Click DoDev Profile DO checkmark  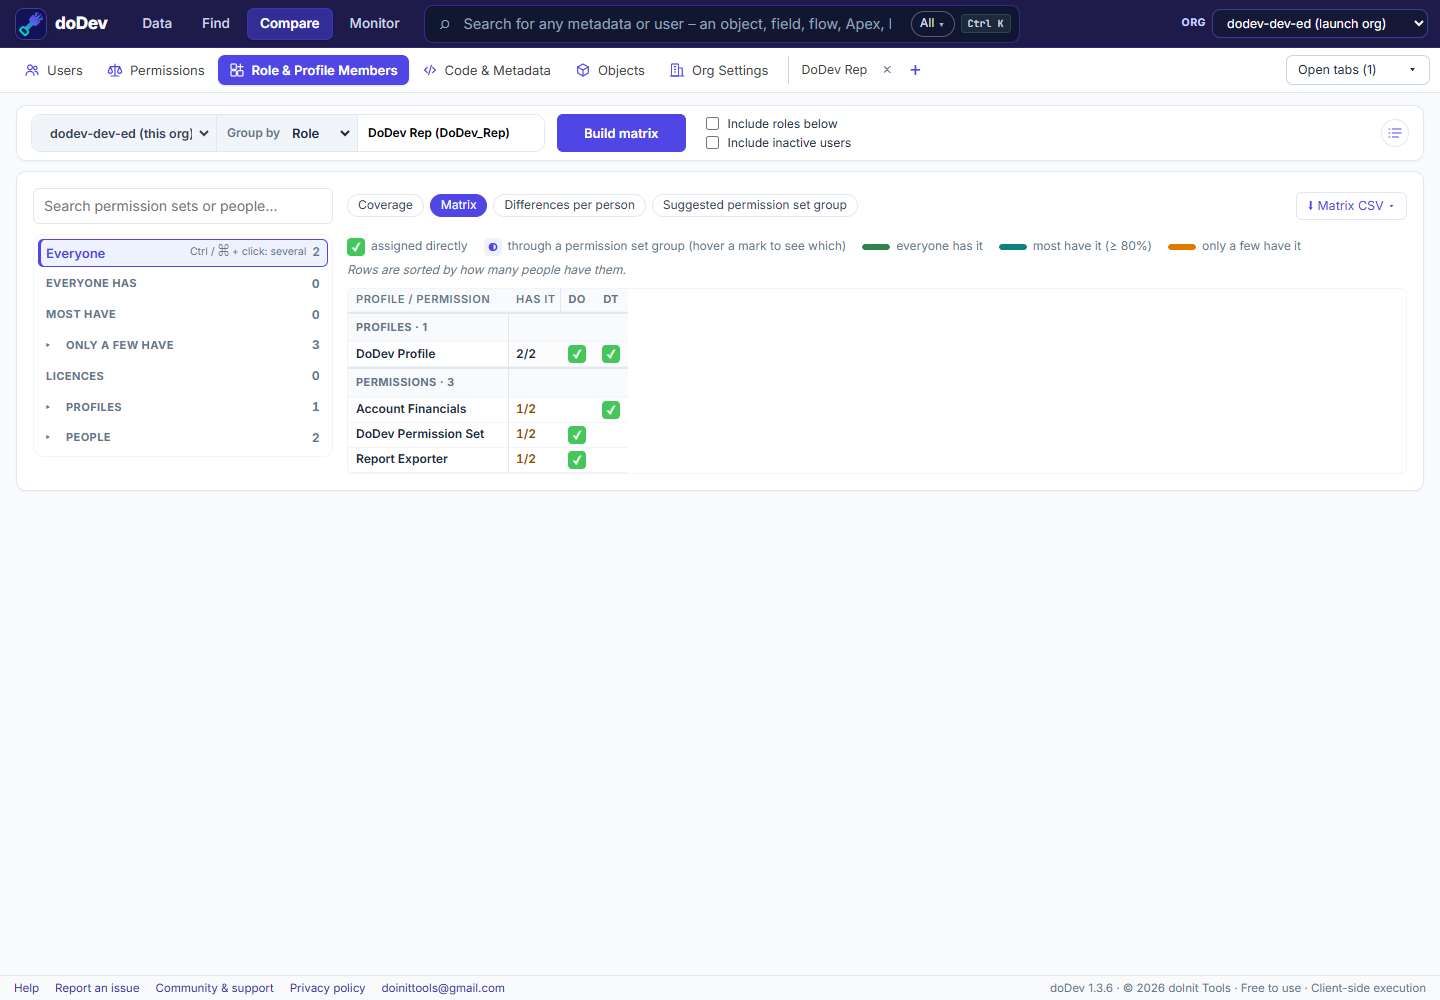(x=577, y=354)
